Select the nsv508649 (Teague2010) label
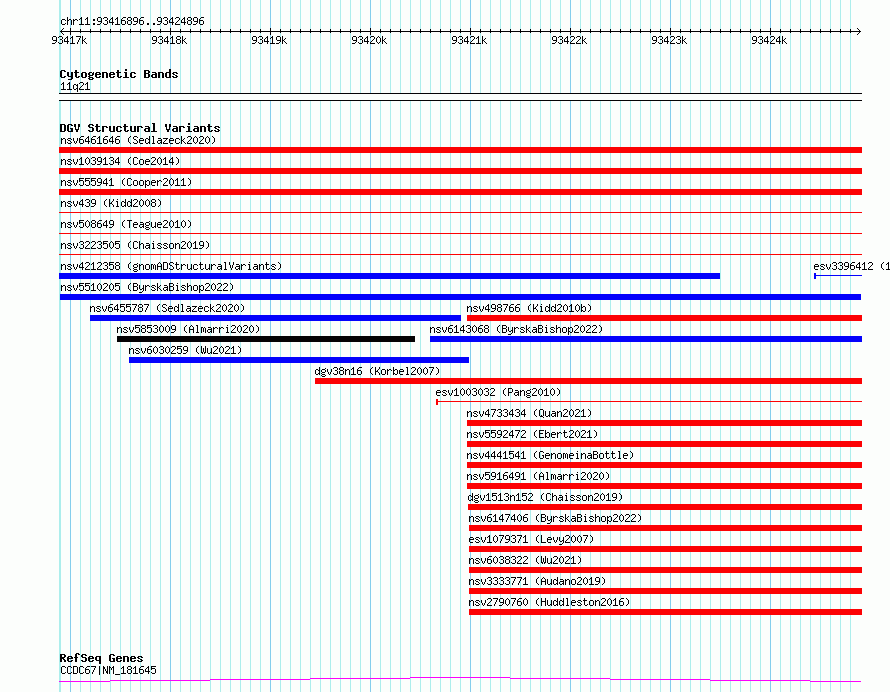890x692 pixels. tap(126, 224)
